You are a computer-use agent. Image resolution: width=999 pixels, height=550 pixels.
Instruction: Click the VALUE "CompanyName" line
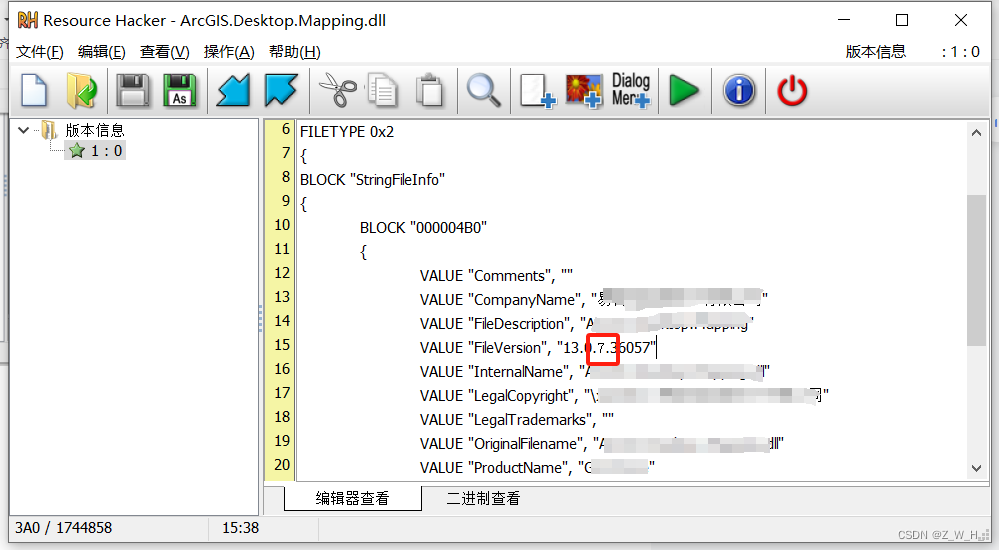(594, 300)
